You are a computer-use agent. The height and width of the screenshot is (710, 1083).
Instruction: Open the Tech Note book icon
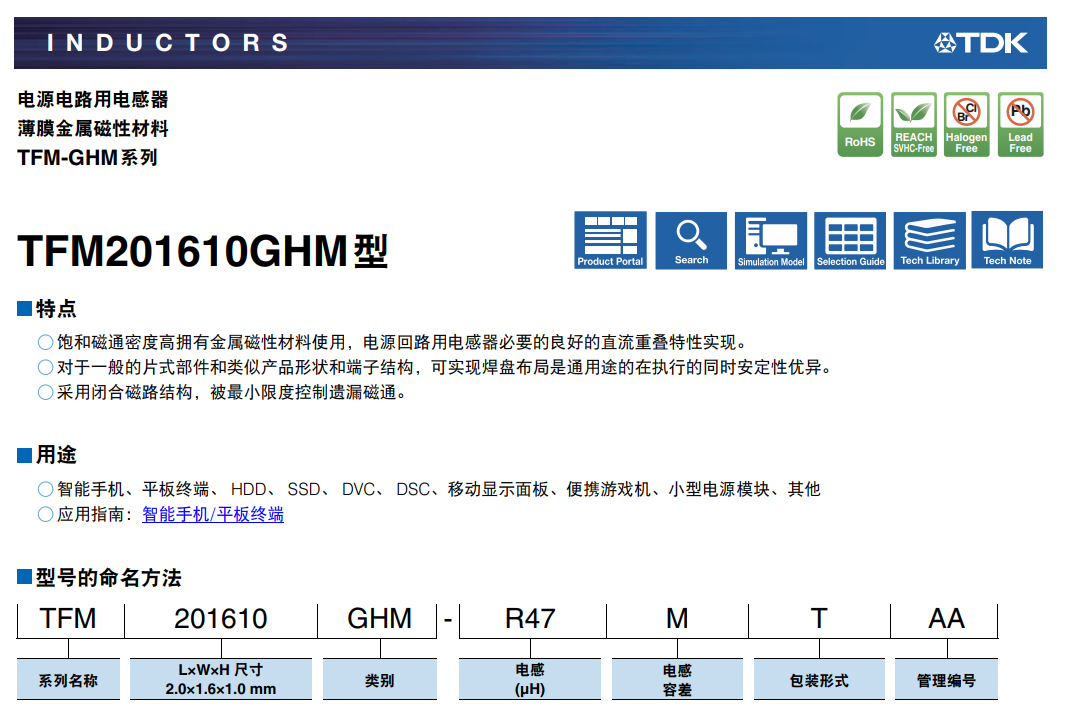(1007, 240)
